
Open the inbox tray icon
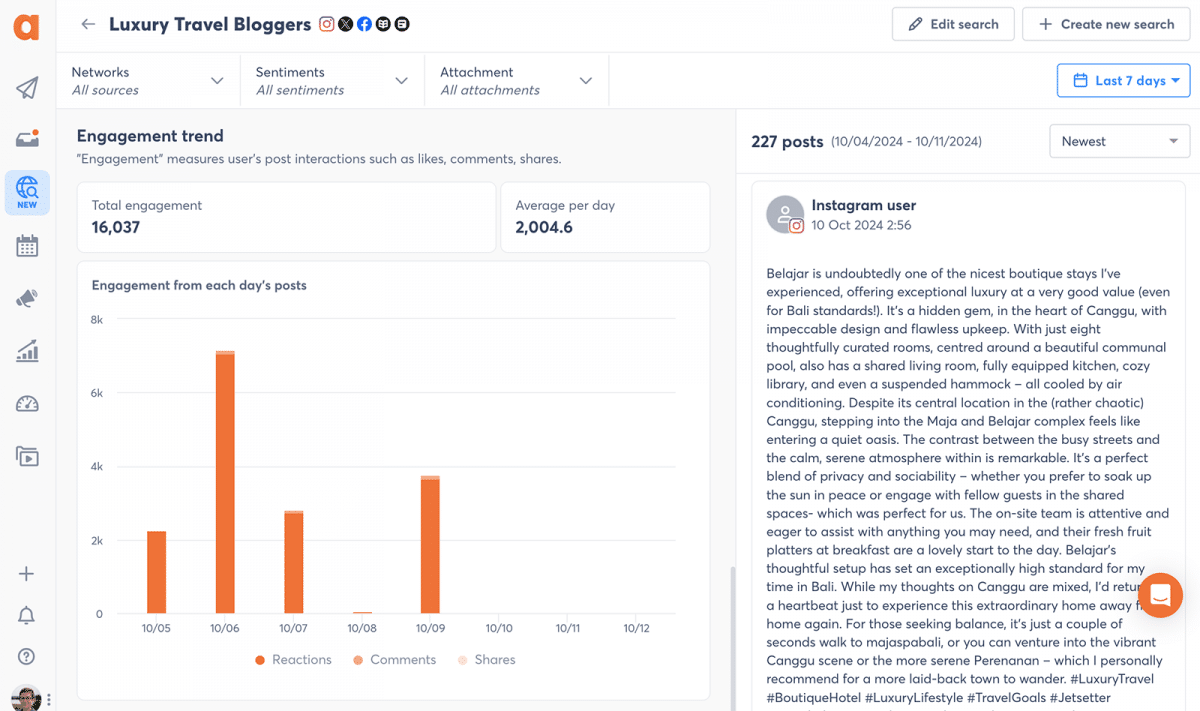pos(27,139)
